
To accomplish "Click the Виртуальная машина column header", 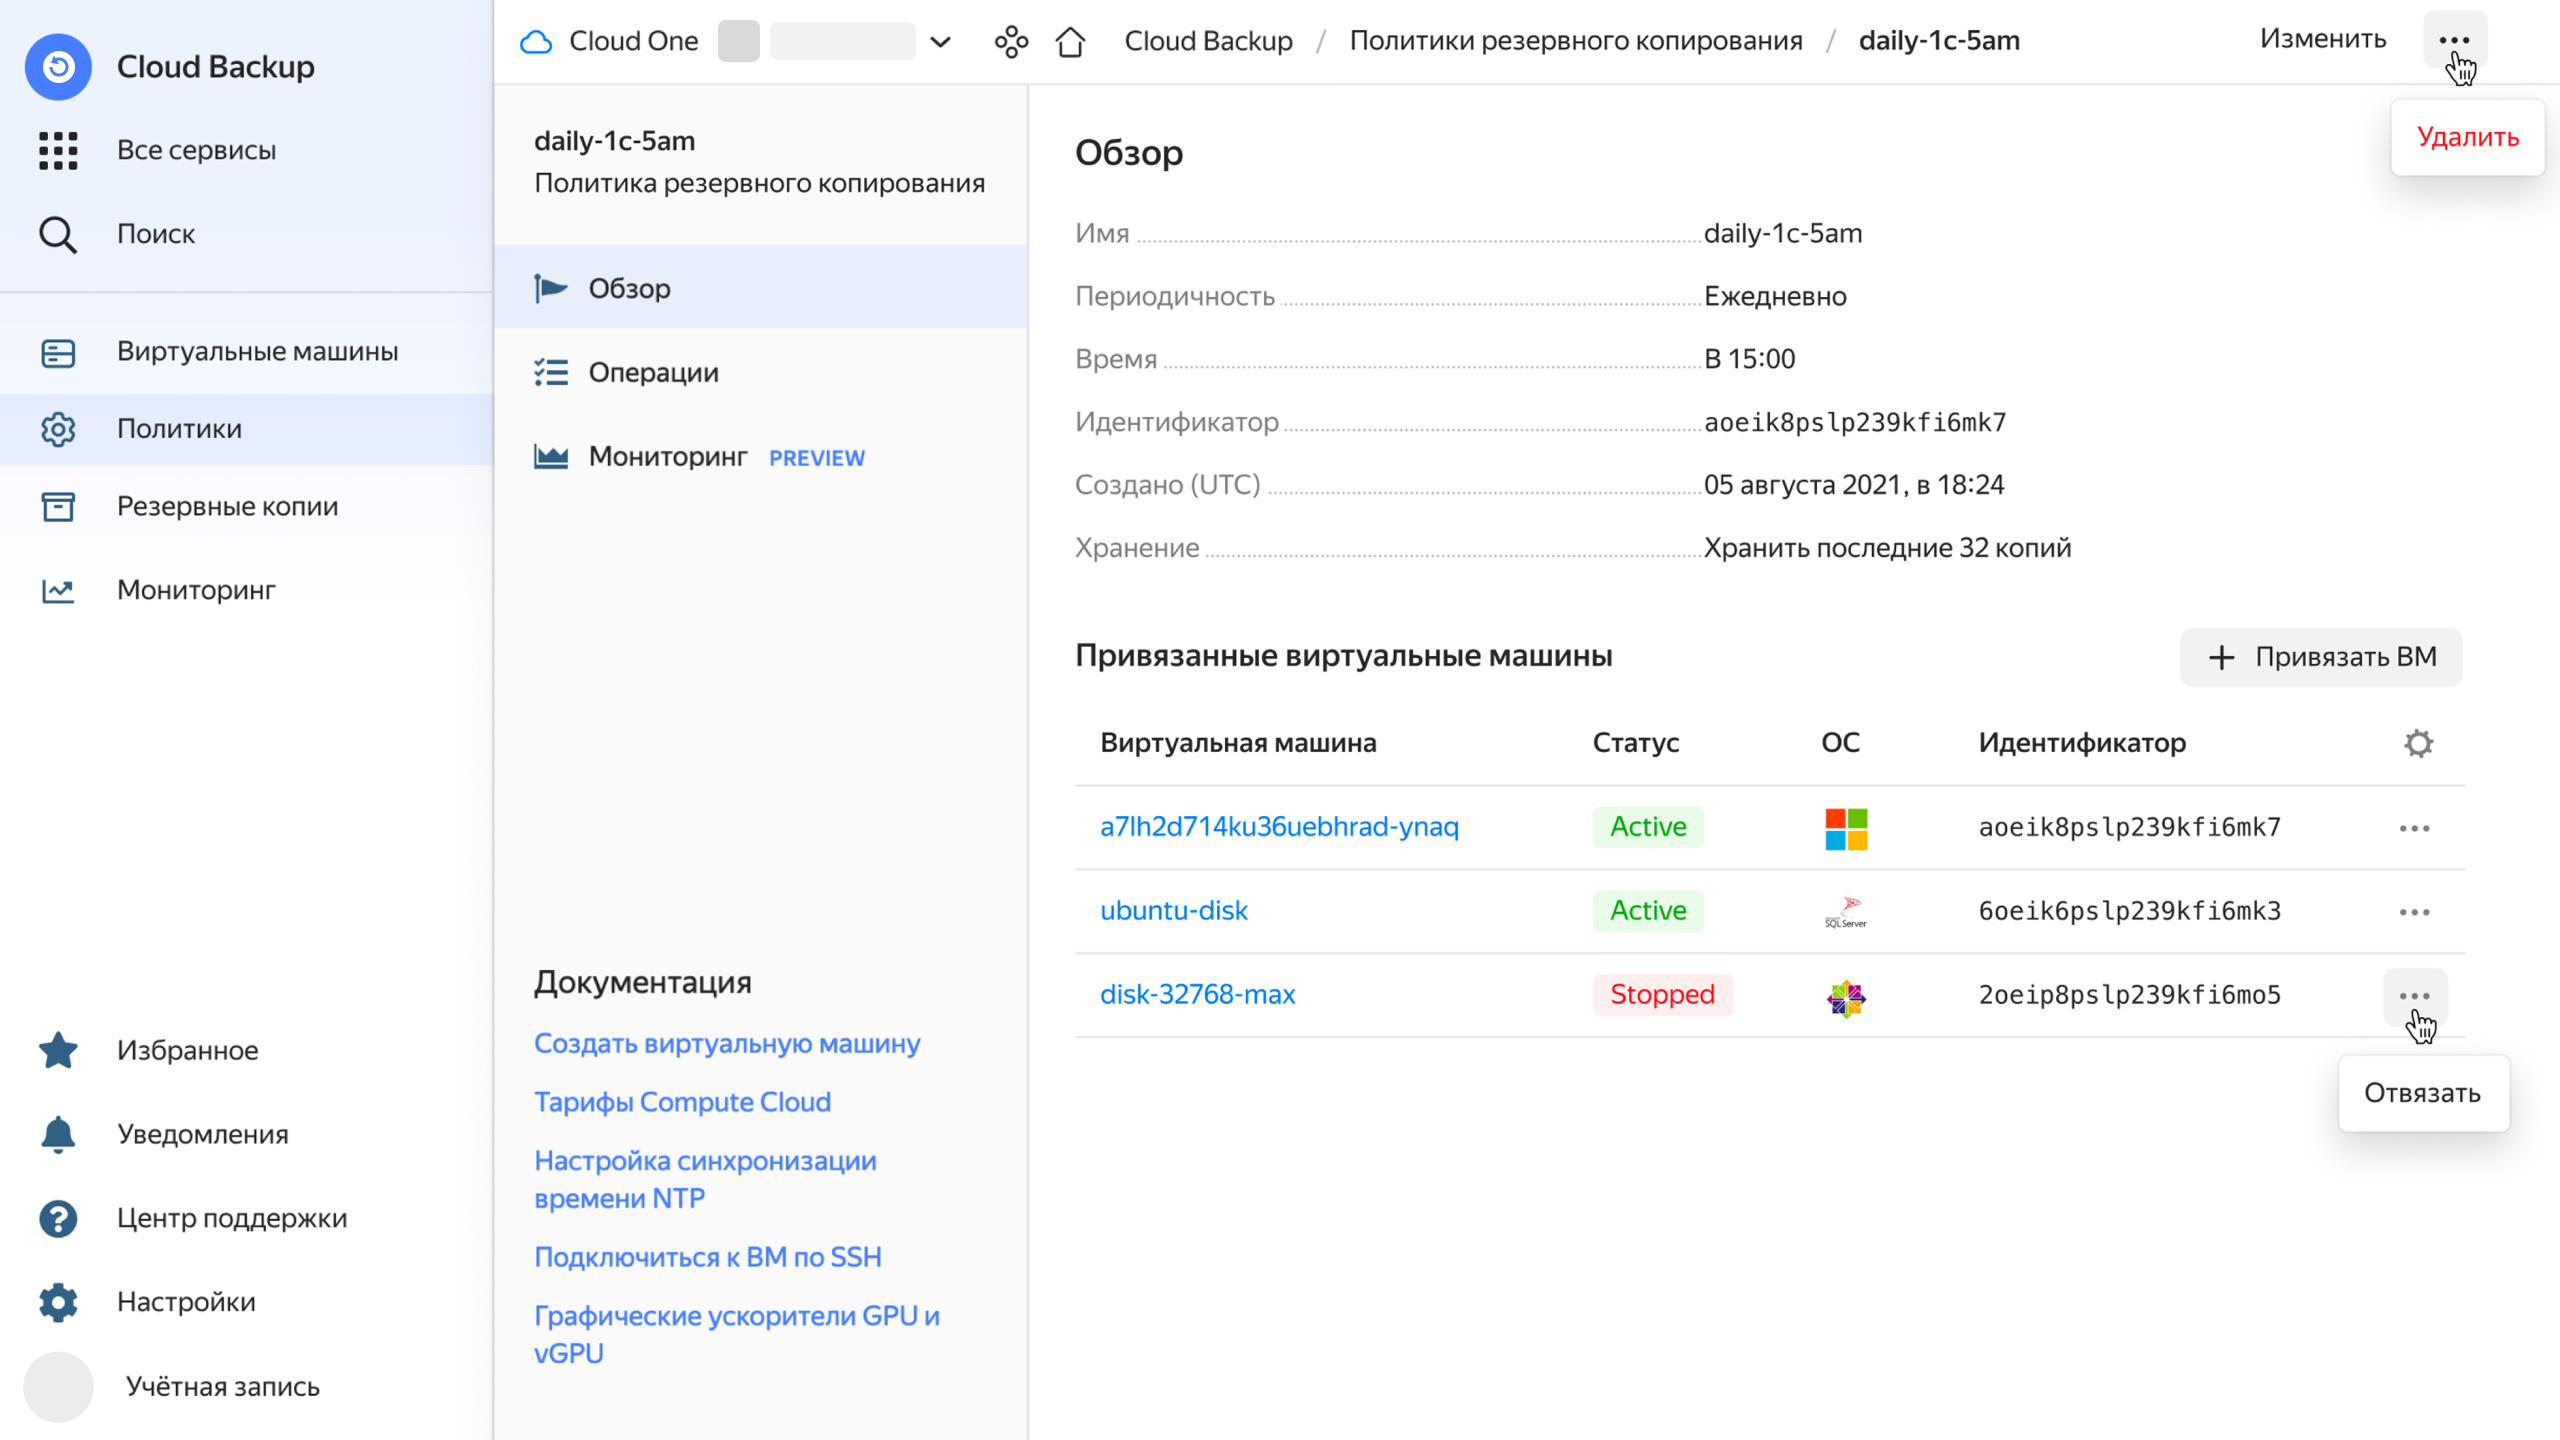I will coord(1238,743).
